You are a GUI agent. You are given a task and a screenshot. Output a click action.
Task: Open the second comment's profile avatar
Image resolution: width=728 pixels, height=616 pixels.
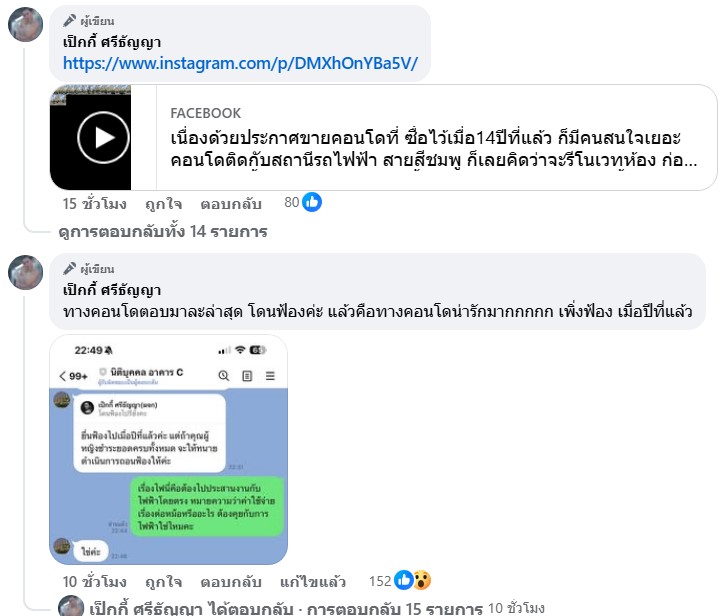click(x=26, y=272)
